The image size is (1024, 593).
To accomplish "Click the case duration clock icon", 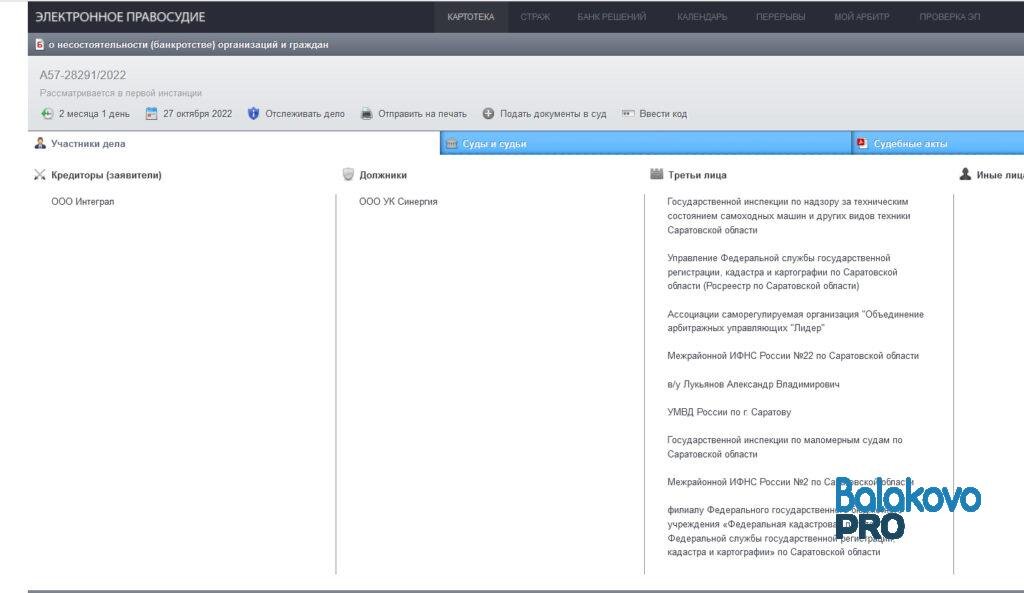I will pyautogui.click(x=47, y=114).
